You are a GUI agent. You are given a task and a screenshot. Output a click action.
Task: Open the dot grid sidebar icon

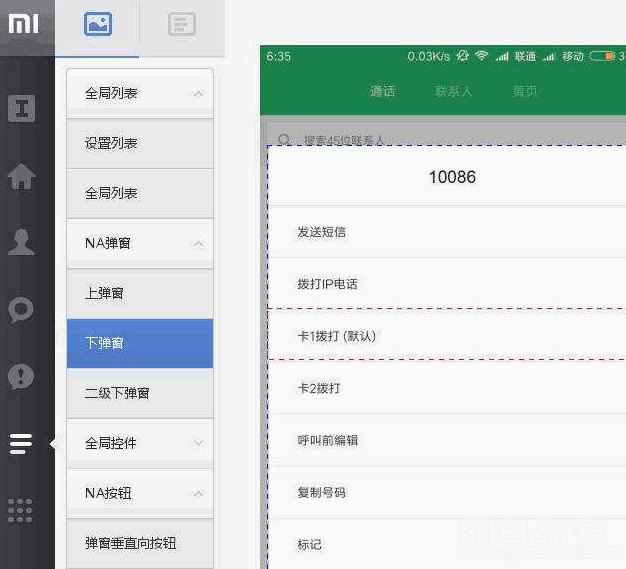(x=20, y=510)
